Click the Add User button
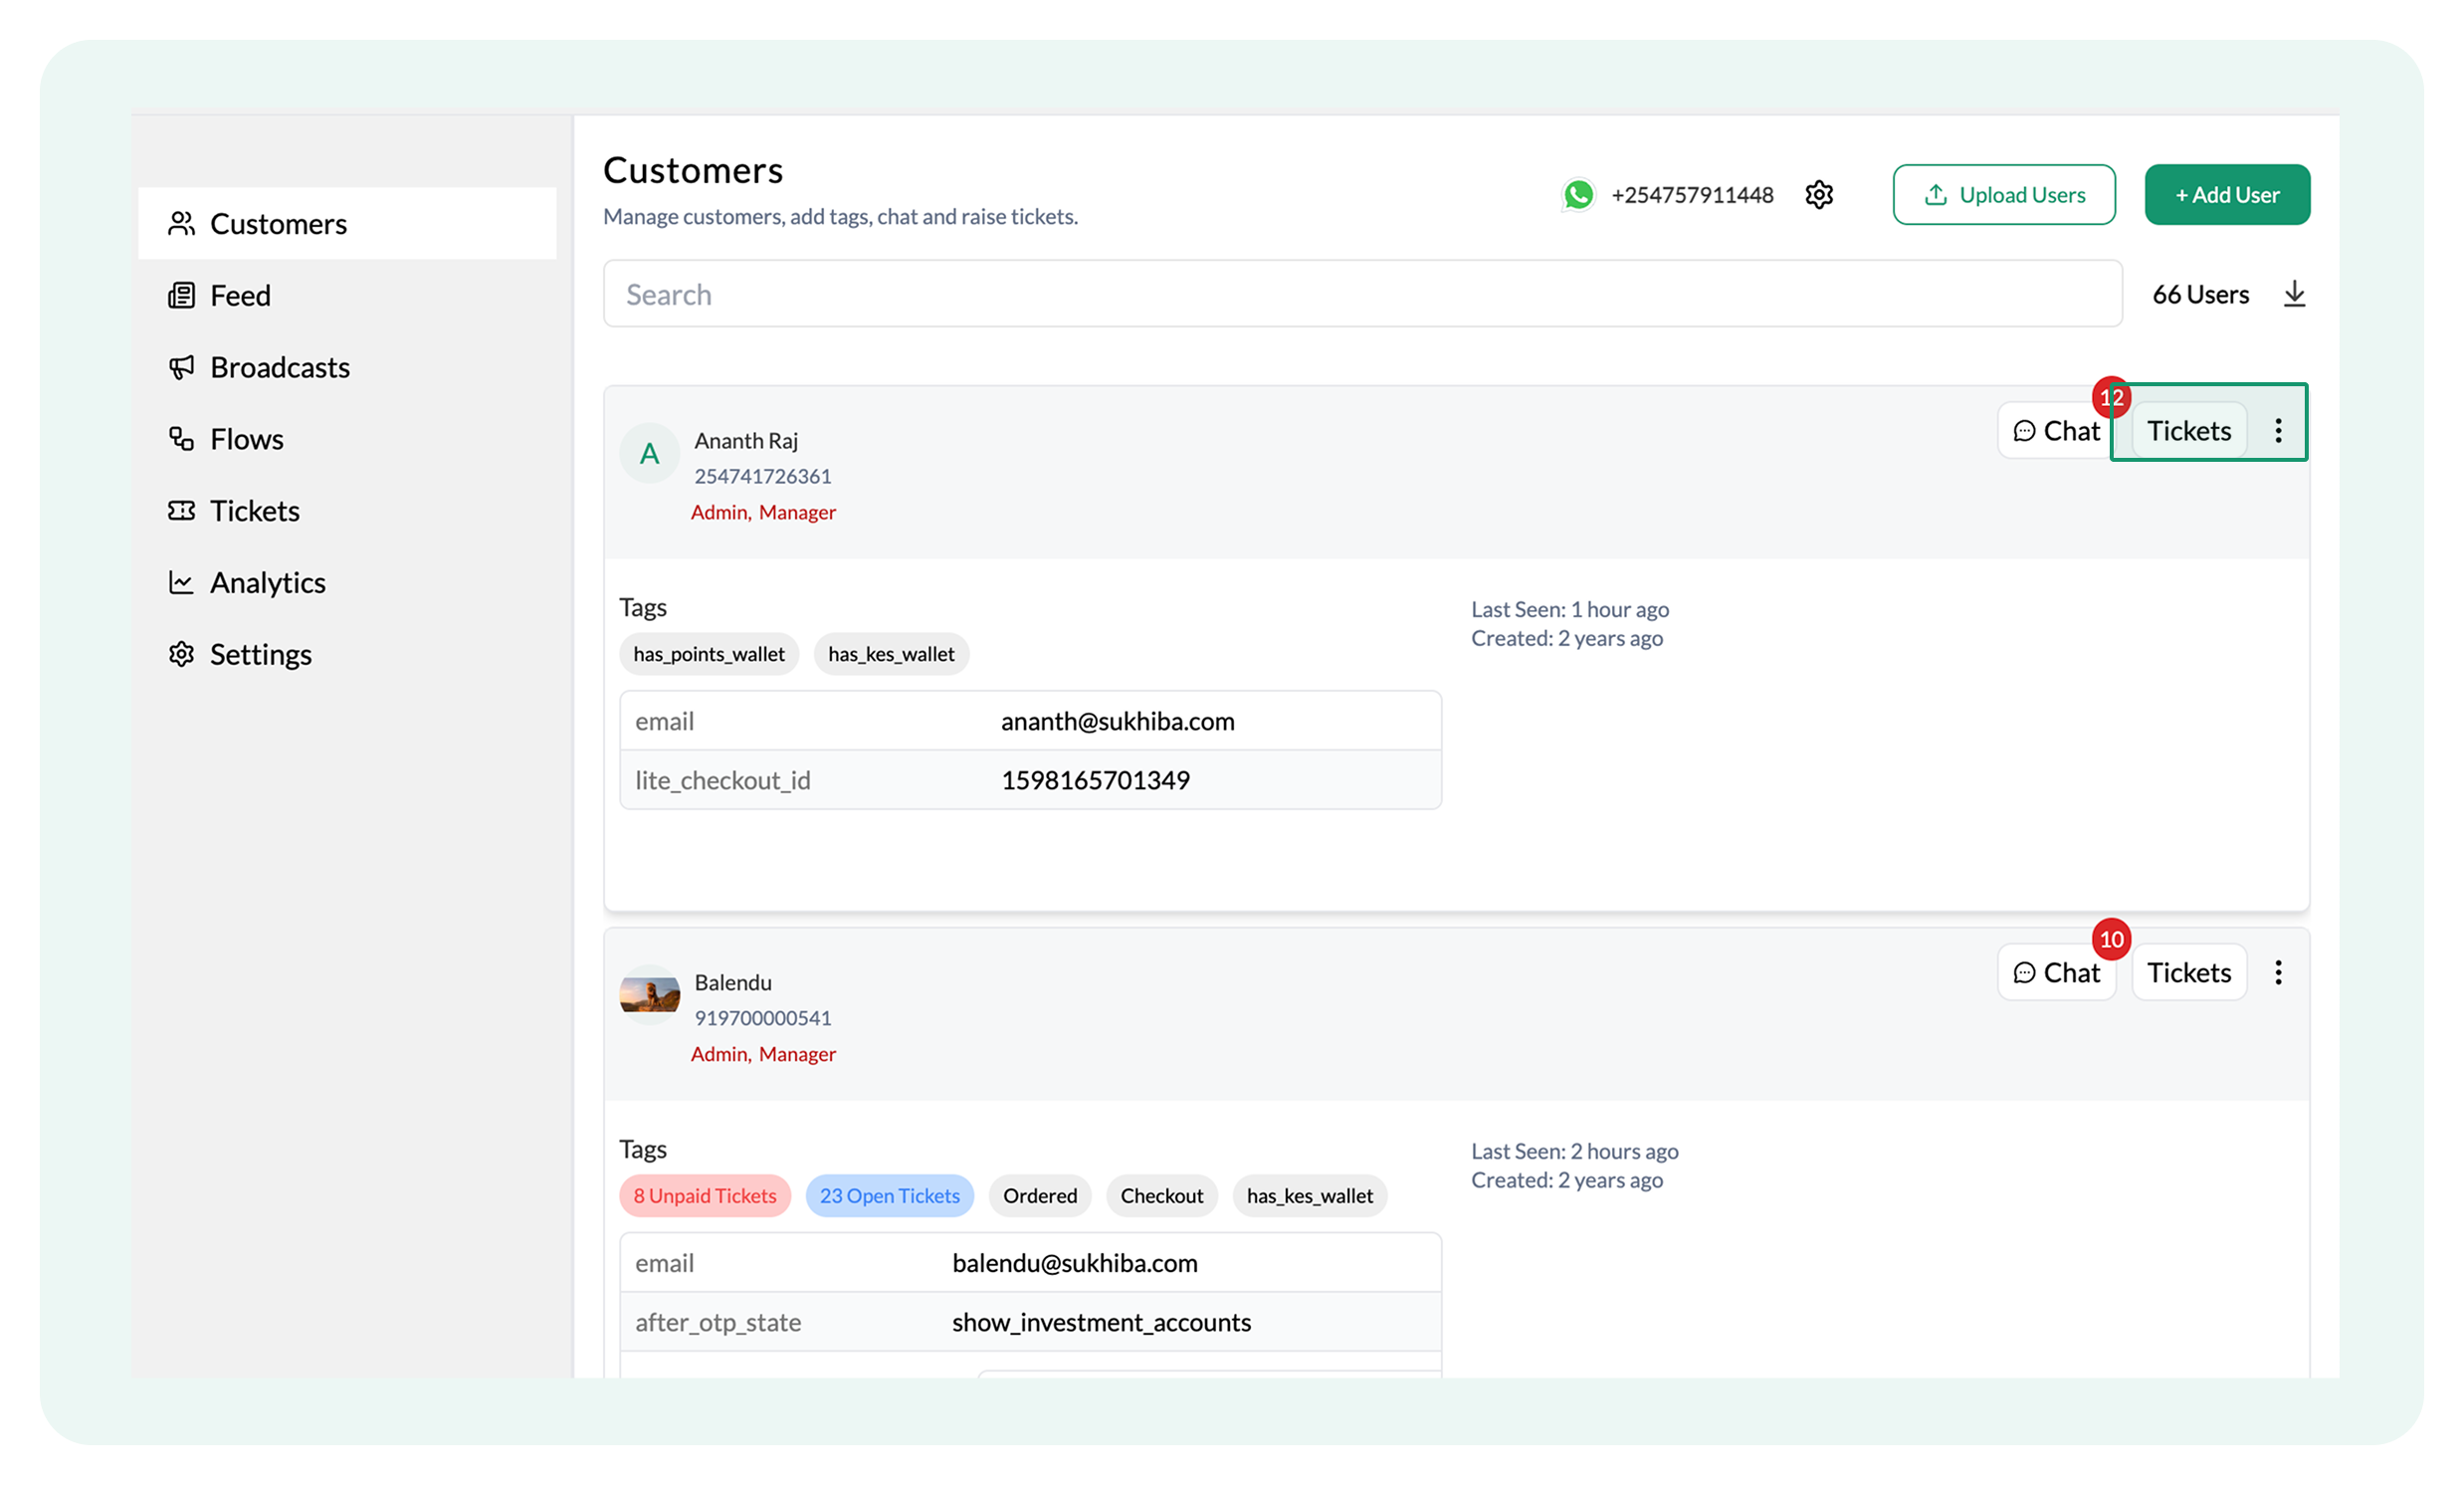Image resolution: width=2464 pixels, height=1485 pixels. click(2227, 195)
